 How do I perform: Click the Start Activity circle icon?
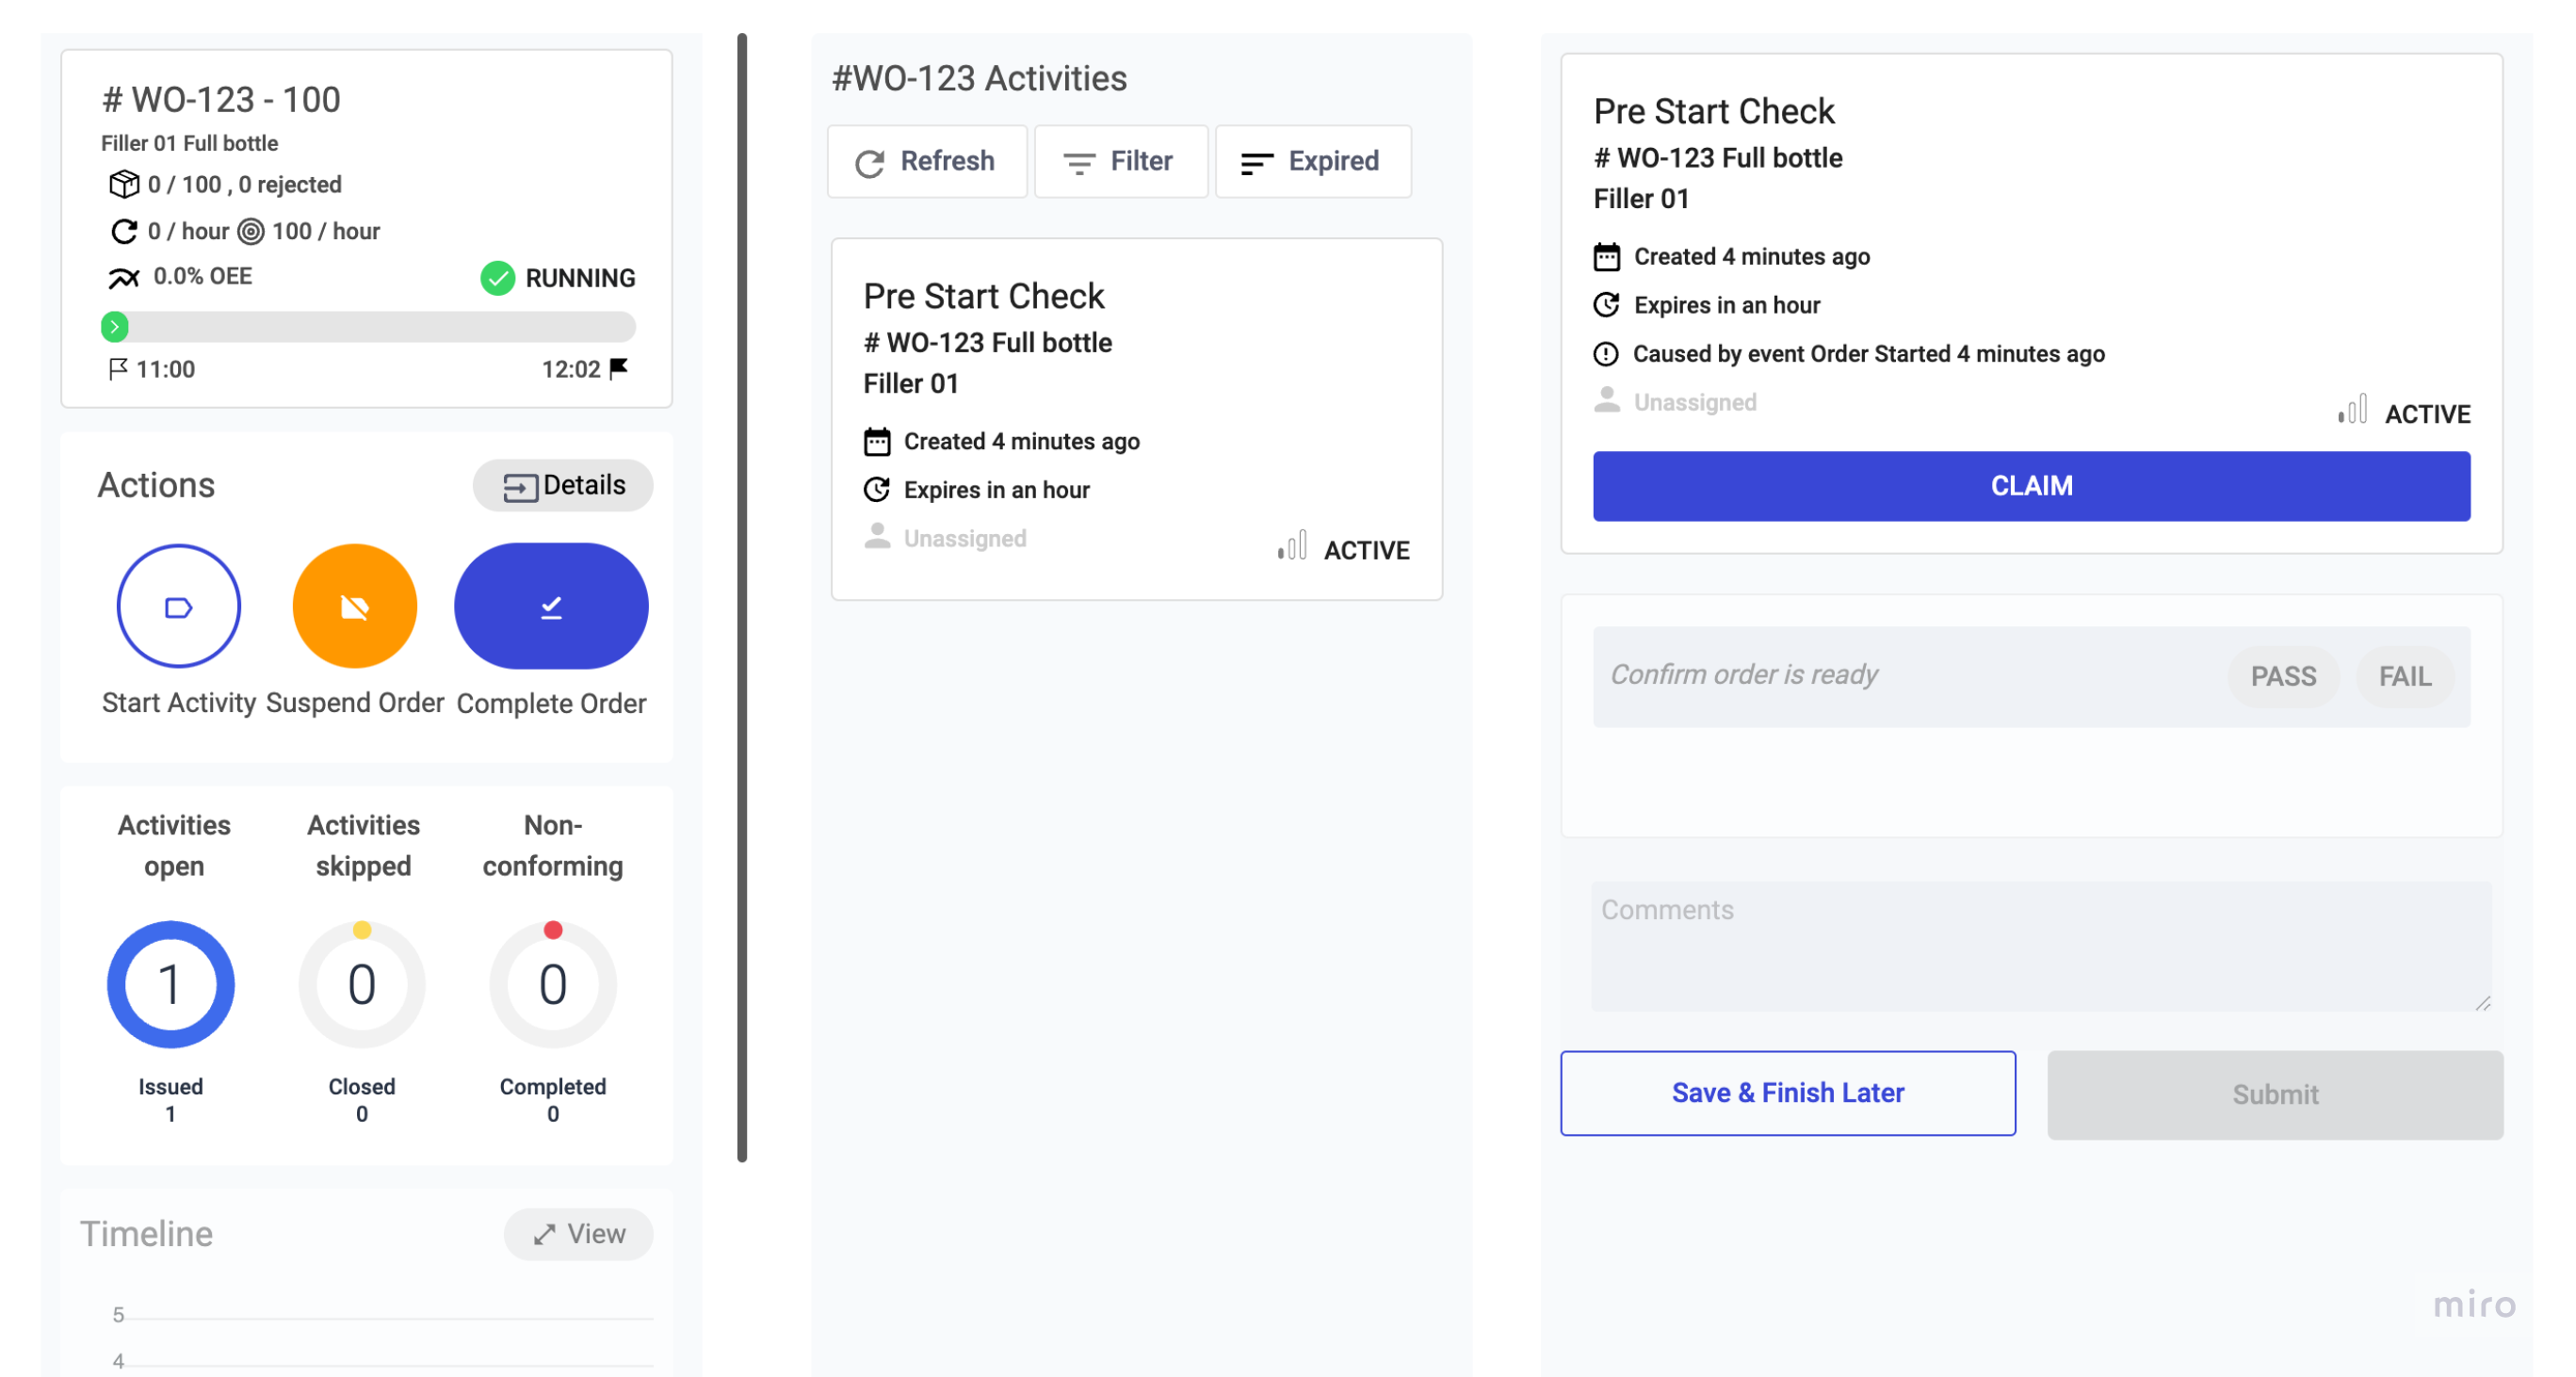click(178, 606)
